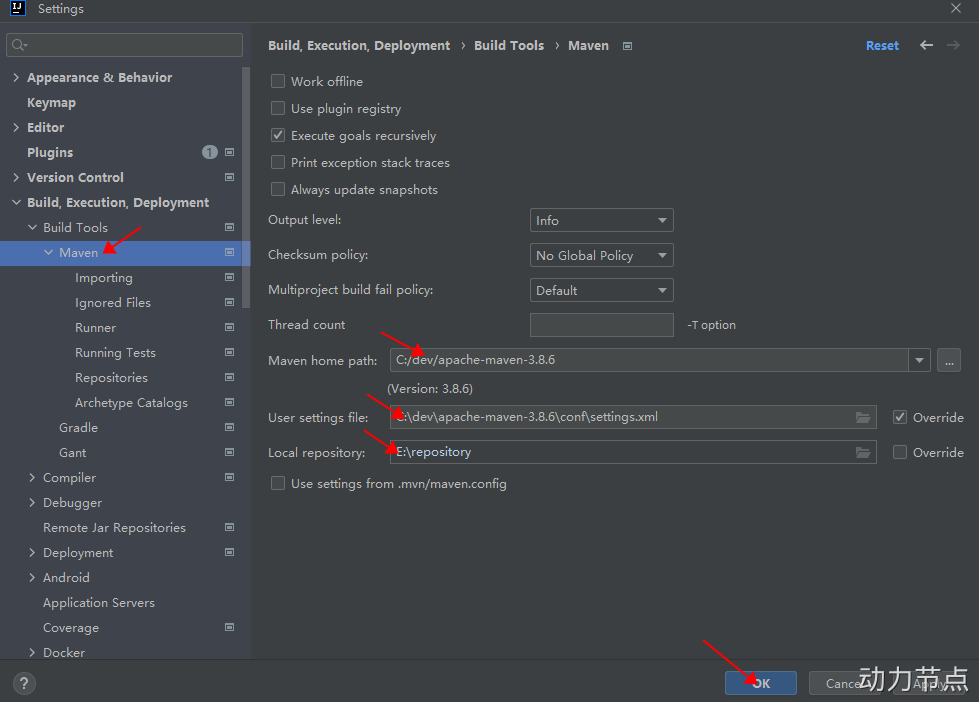This screenshot has width=979, height=702.
Task: Open Maven home path dropdown arrow
Action: pos(919,360)
